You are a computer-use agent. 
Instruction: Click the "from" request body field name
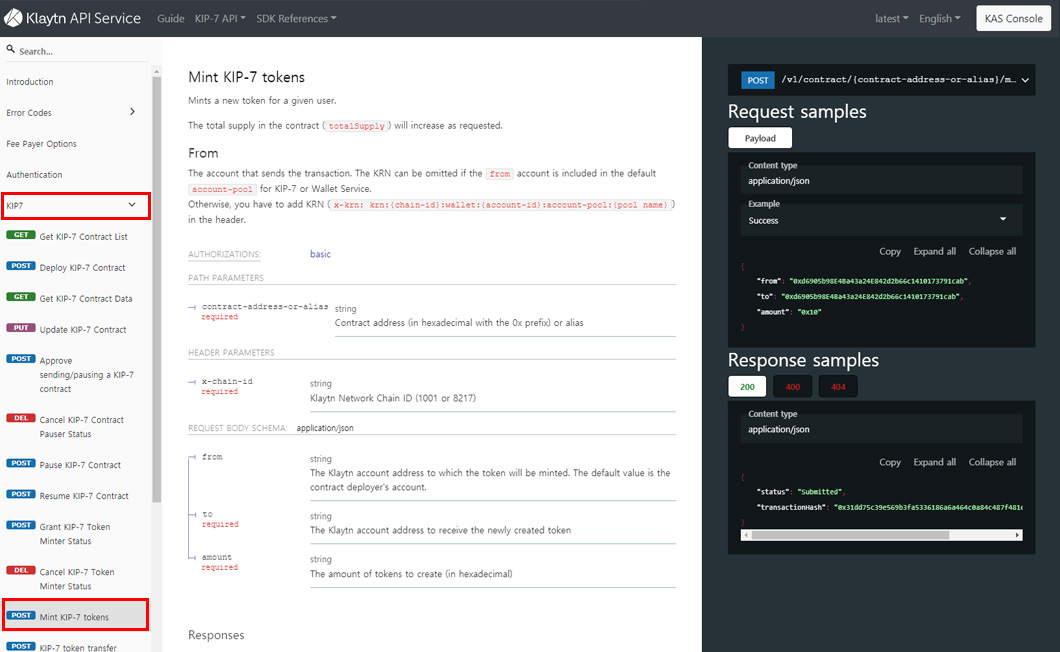pyautogui.click(x=212, y=457)
